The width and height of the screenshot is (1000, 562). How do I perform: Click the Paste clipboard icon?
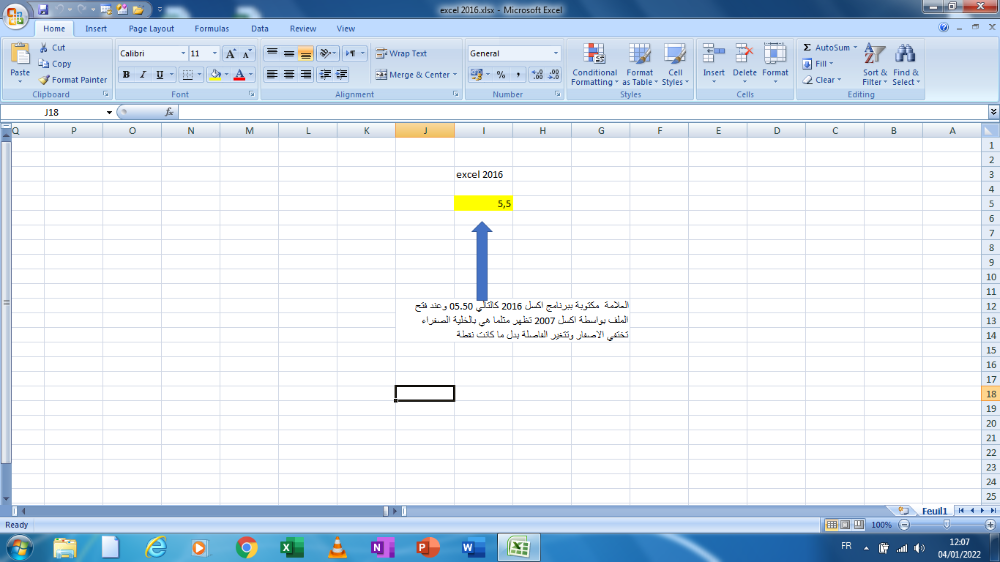pyautogui.click(x=20, y=55)
